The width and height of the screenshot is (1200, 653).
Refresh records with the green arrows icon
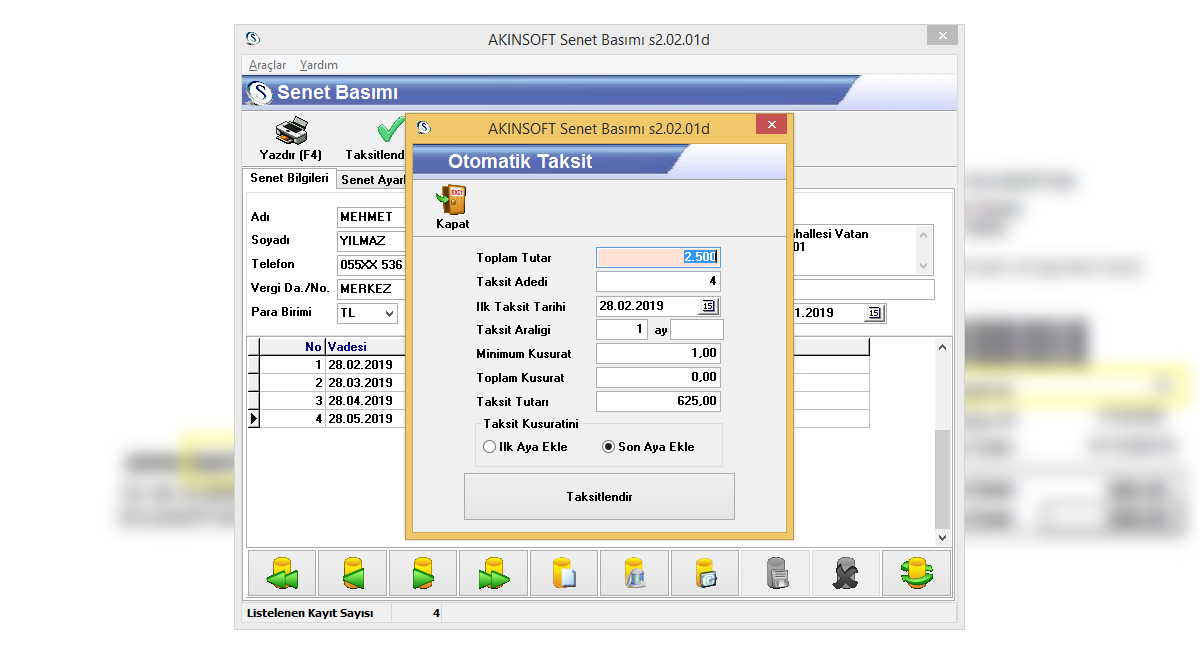click(916, 573)
